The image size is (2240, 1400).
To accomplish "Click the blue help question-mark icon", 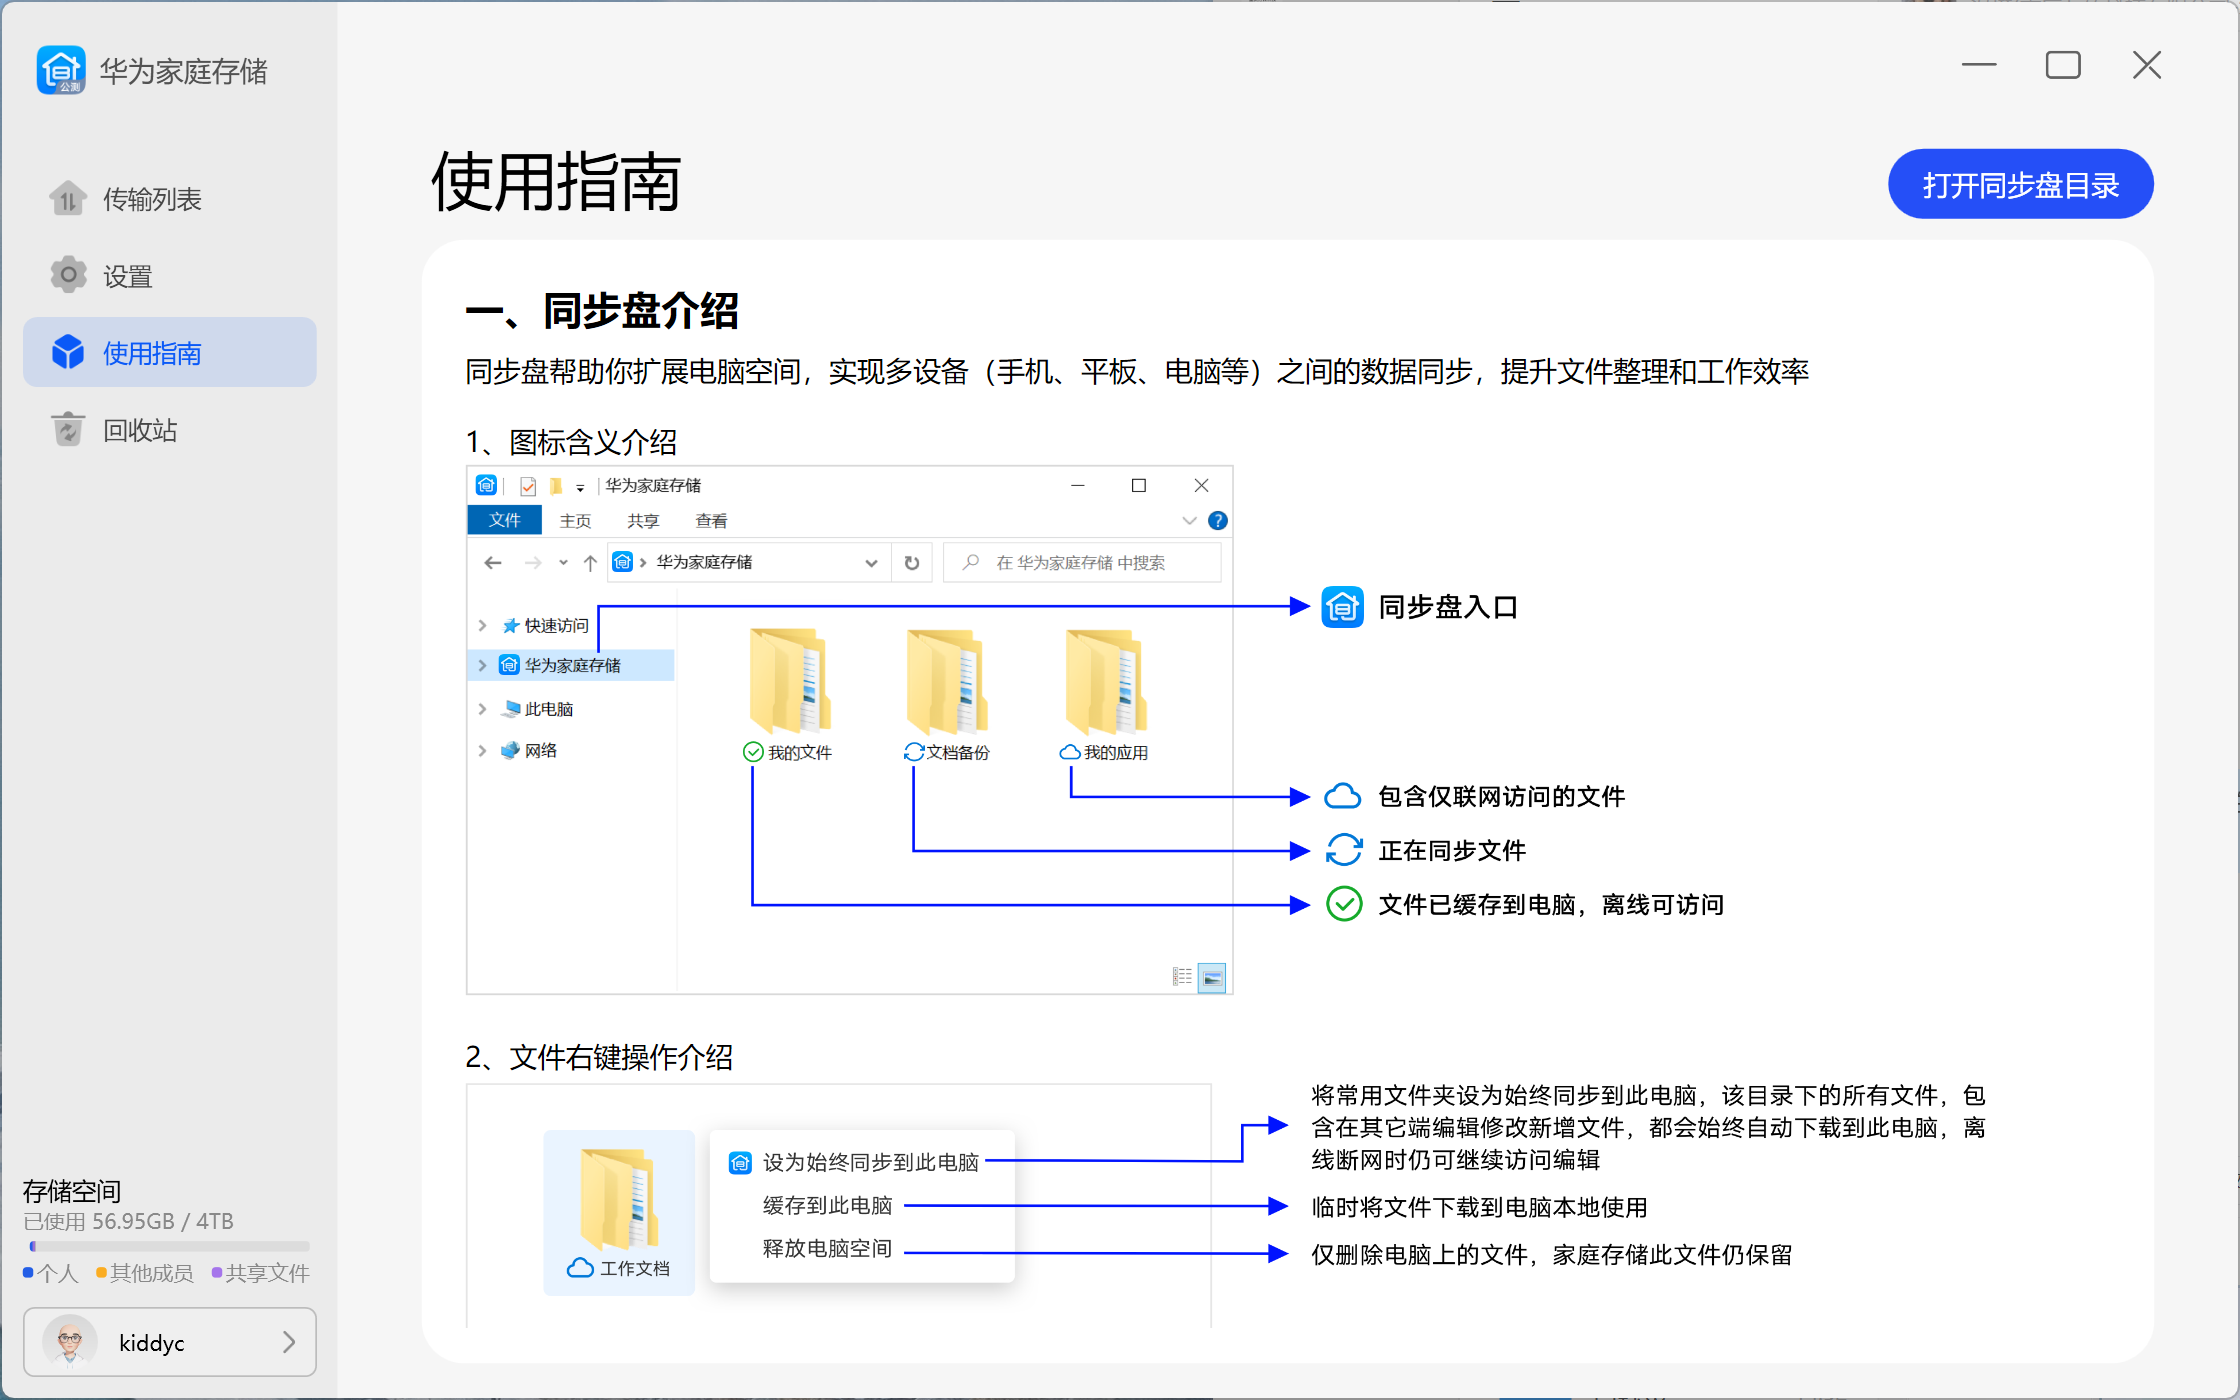I will point(1217,520).
